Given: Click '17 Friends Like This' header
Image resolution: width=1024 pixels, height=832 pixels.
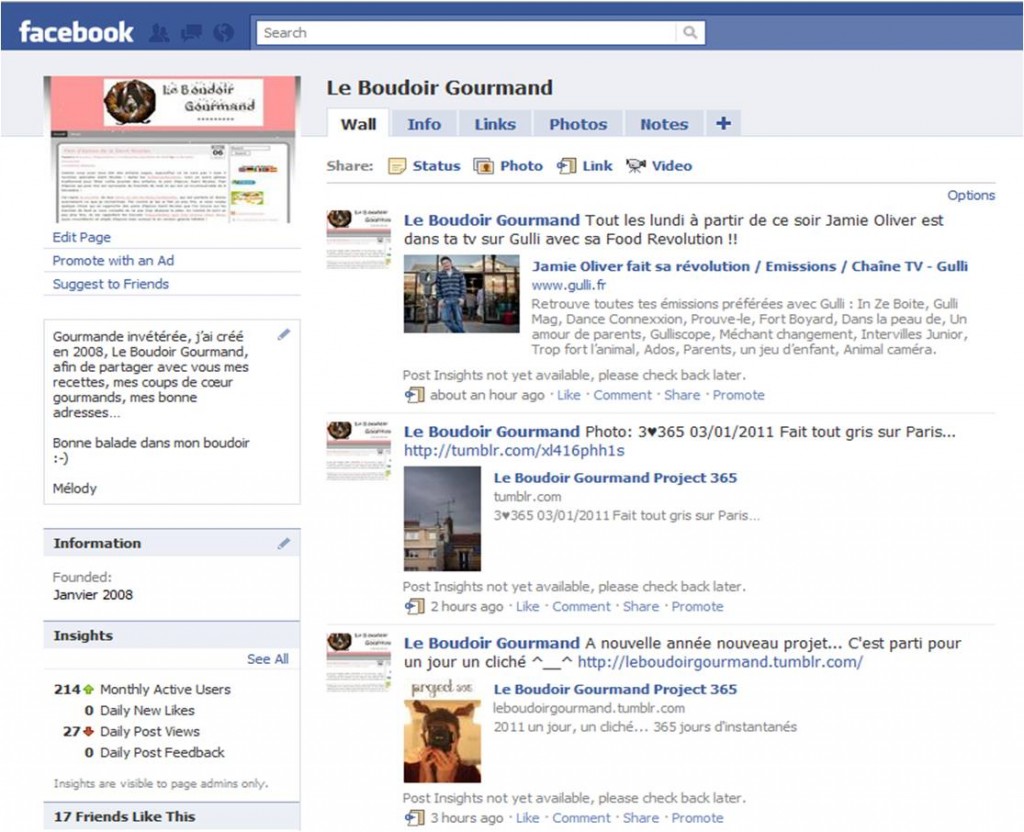Looking at the screenshot, I should (172, 816).
